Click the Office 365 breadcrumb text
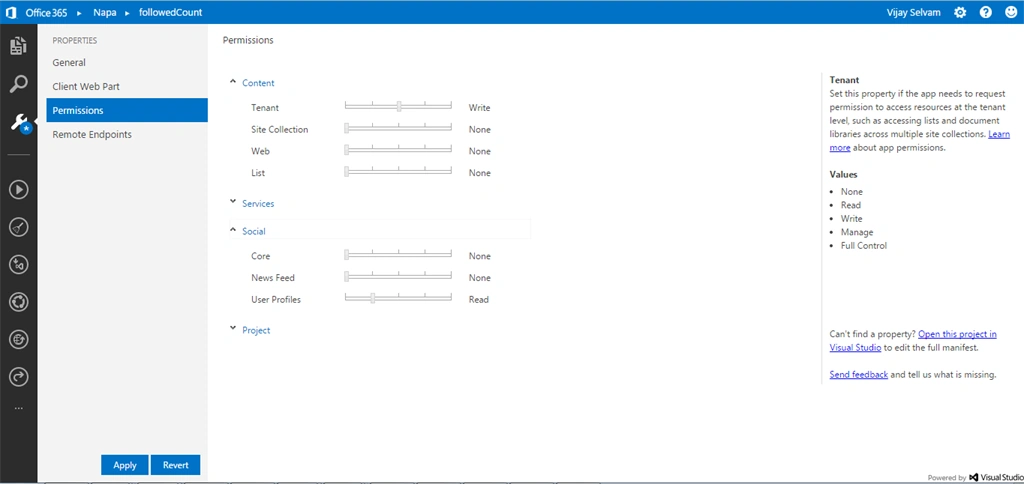Screen dimensions: 1024x484 click(46, 12)
